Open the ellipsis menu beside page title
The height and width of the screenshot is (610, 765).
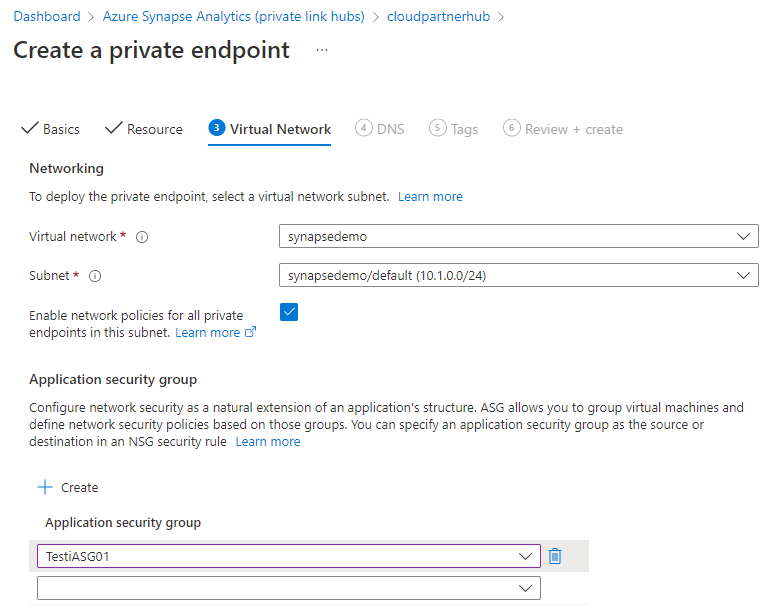click(322, 50)
